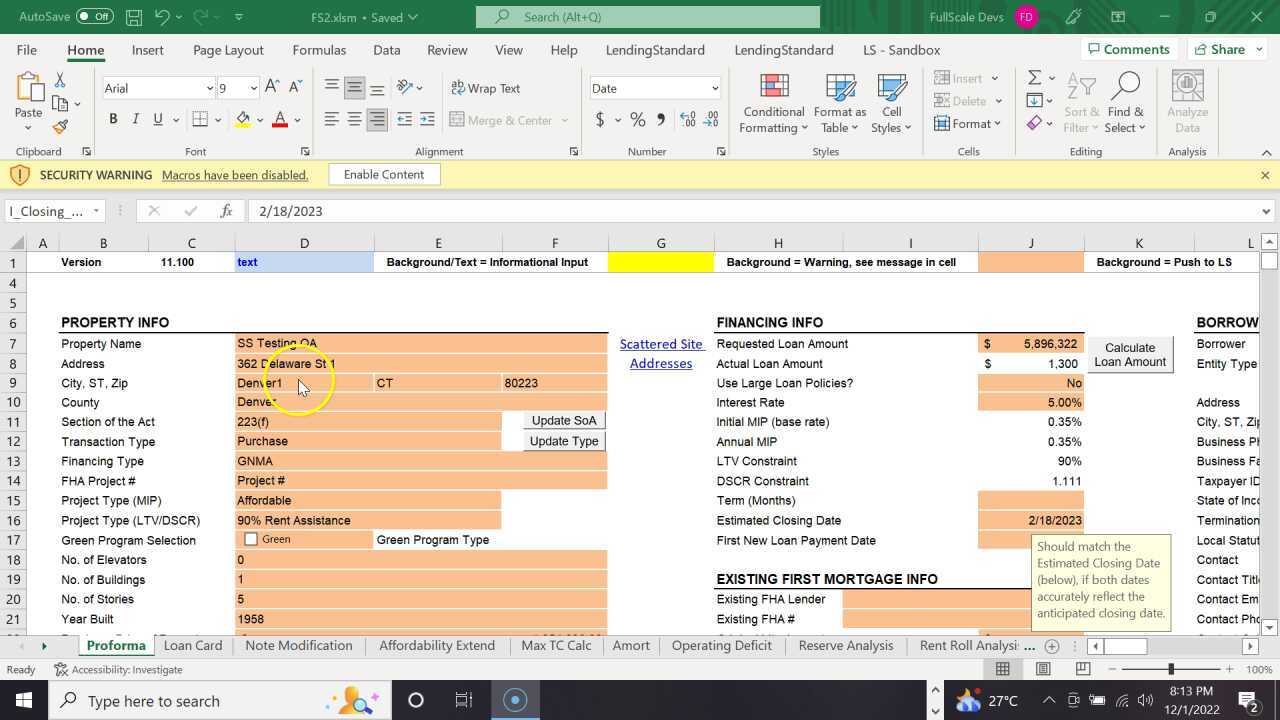Expand the Number Format dropdown showing Date

(x=714, y=88)
